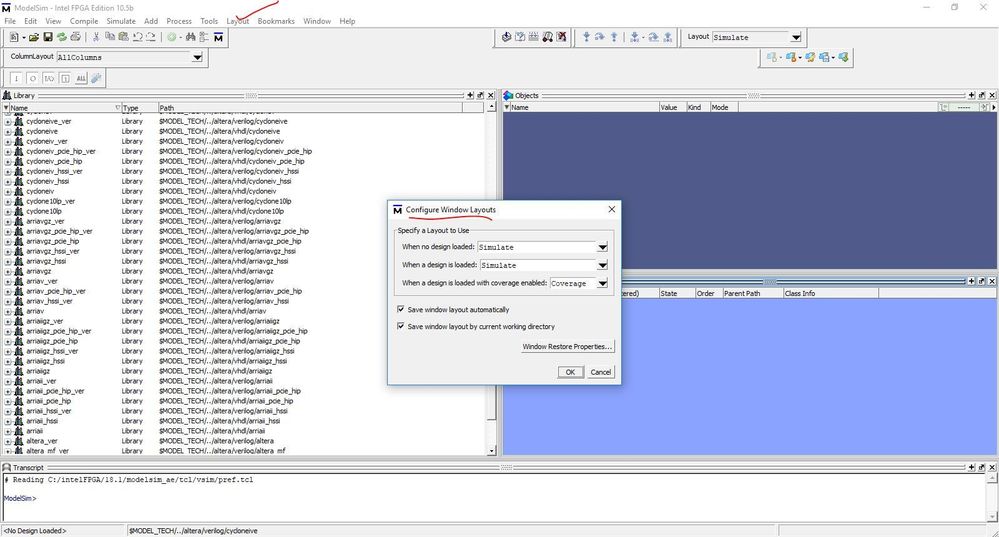The width and height of the screenshot is (999, 537).
Task: Click the Print toolbar icon
Action: [x=75, y=38]
